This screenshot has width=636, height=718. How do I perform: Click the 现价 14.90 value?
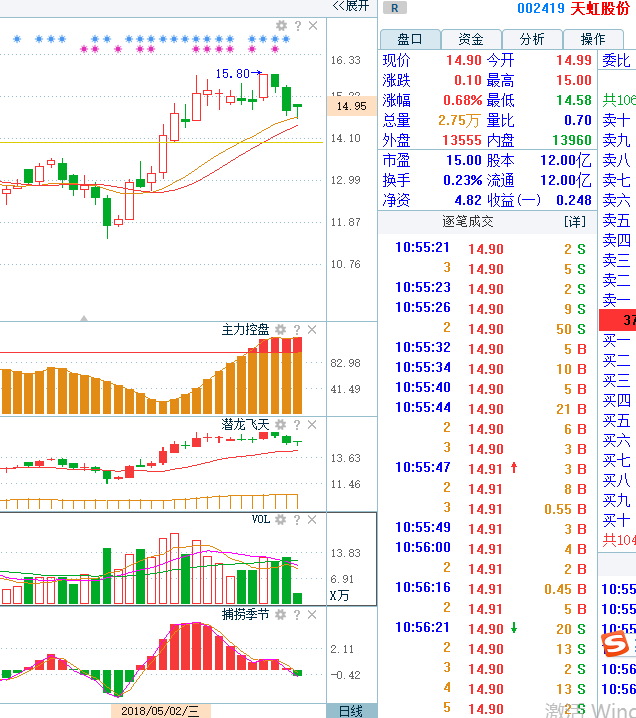[x=464, y=60]
